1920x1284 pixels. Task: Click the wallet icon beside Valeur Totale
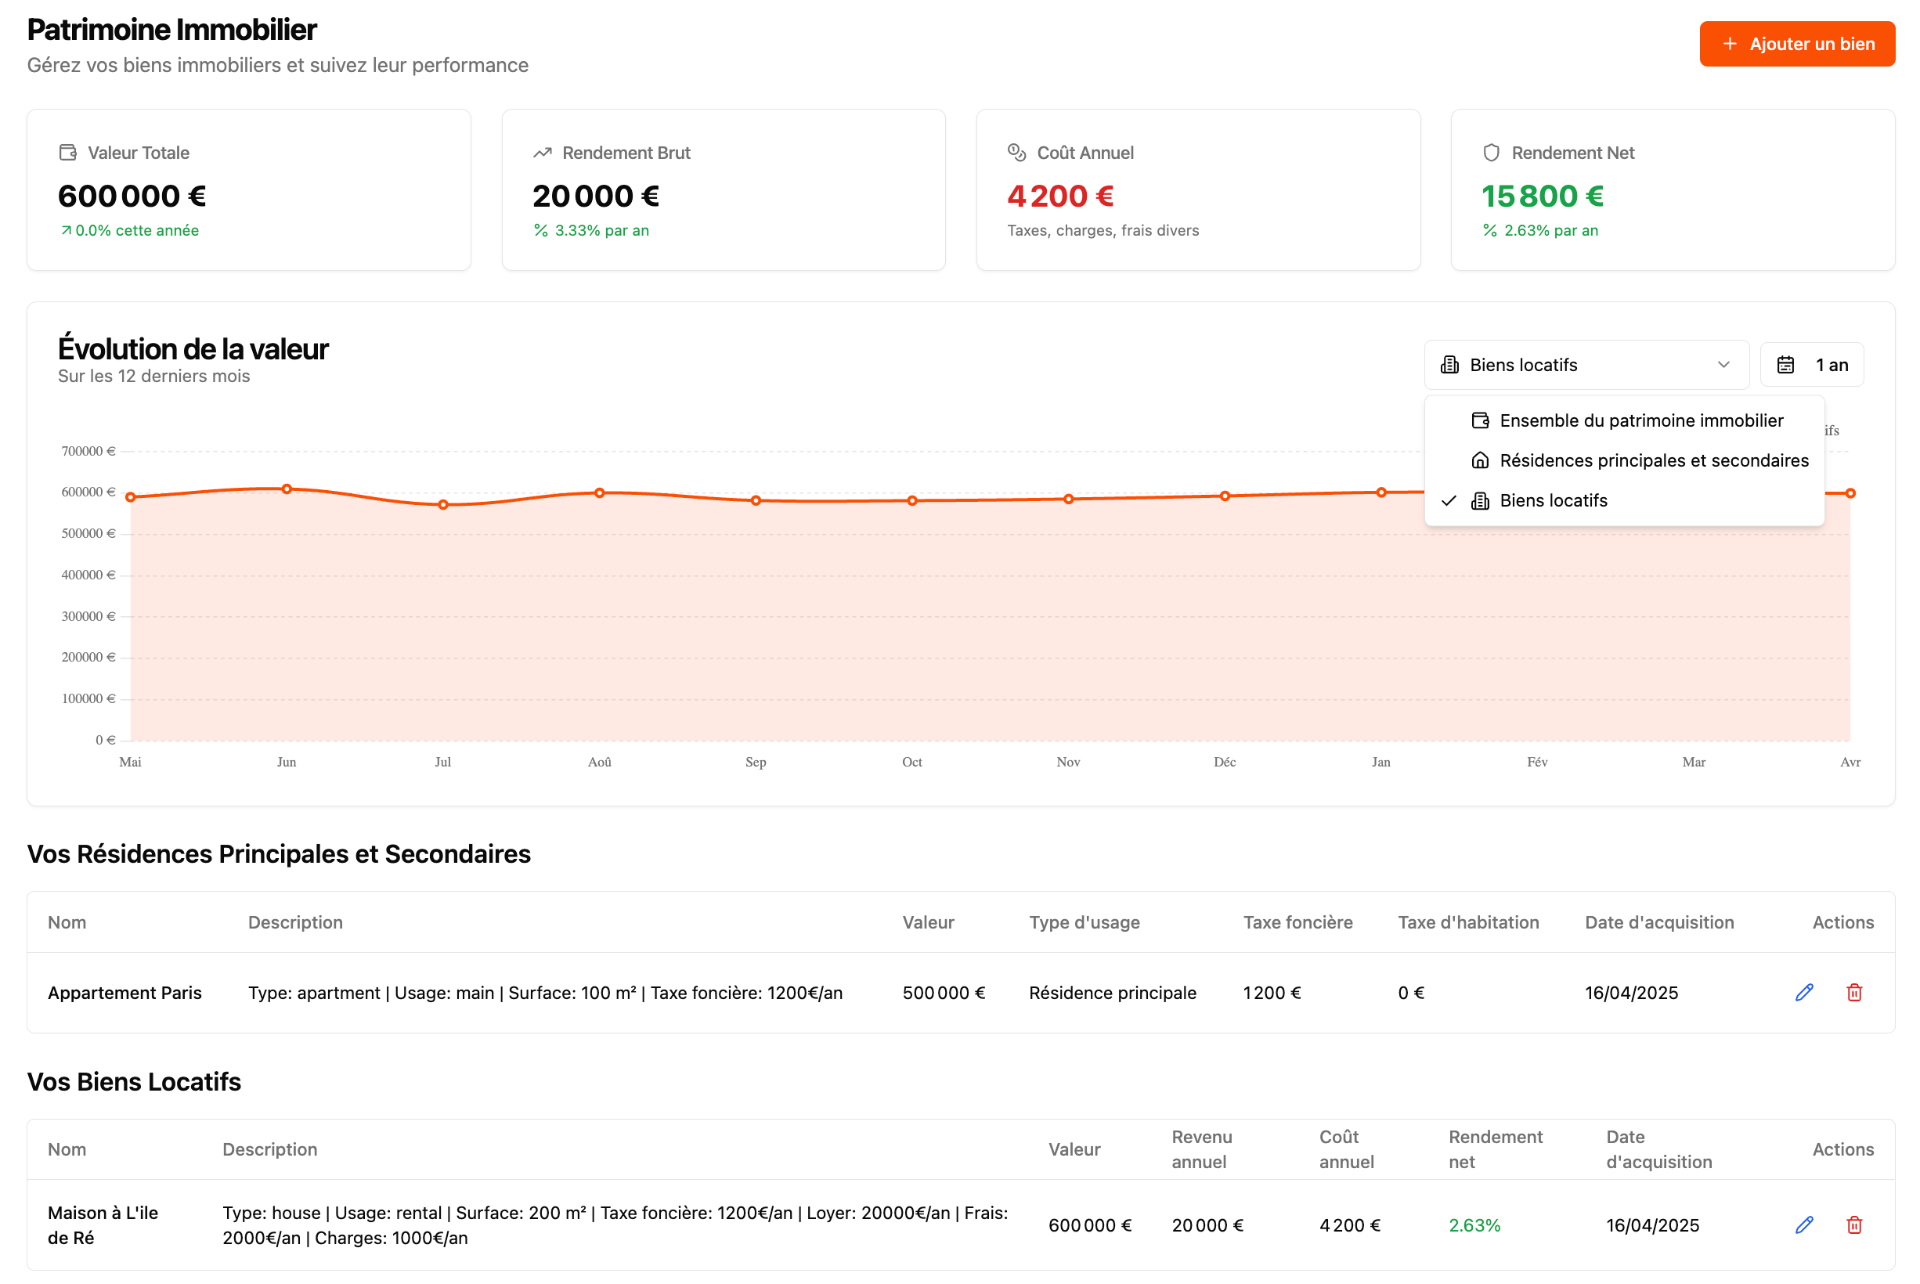(x=68, y=153)
